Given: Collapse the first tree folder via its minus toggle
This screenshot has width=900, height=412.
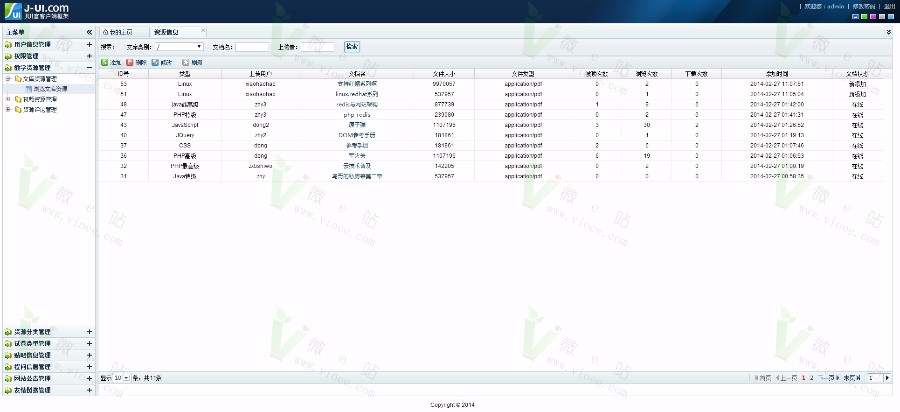Looking at the screenshot, I should click(8, 78).
